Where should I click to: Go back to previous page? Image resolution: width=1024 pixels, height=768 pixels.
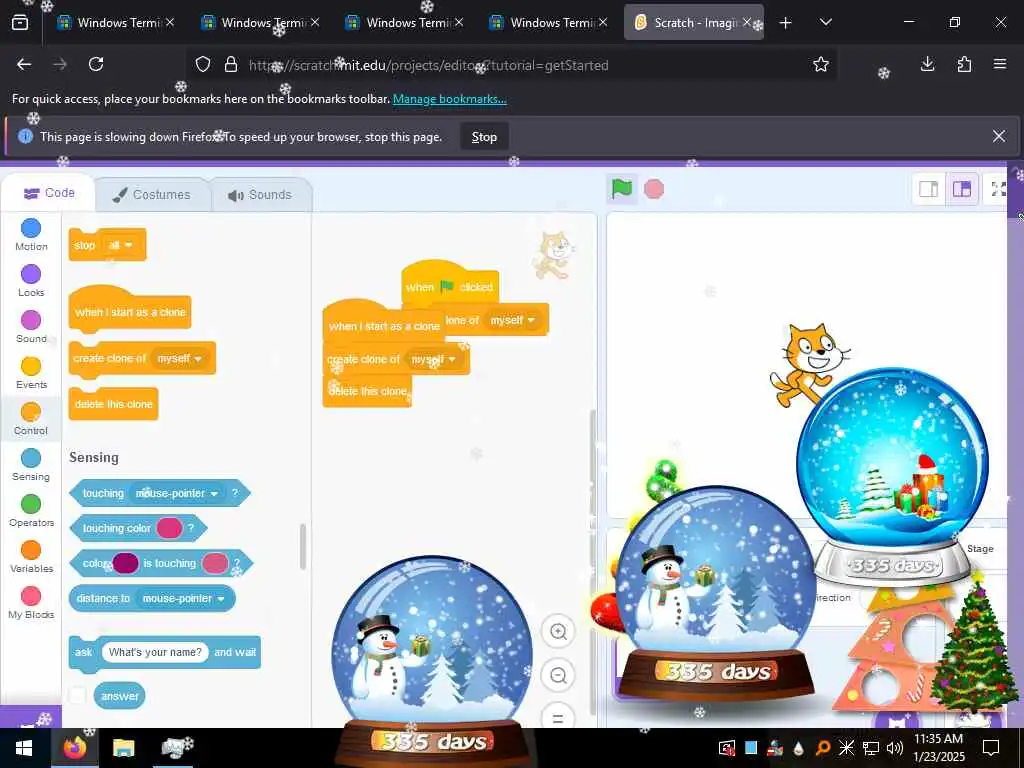(x=24, y=64)
